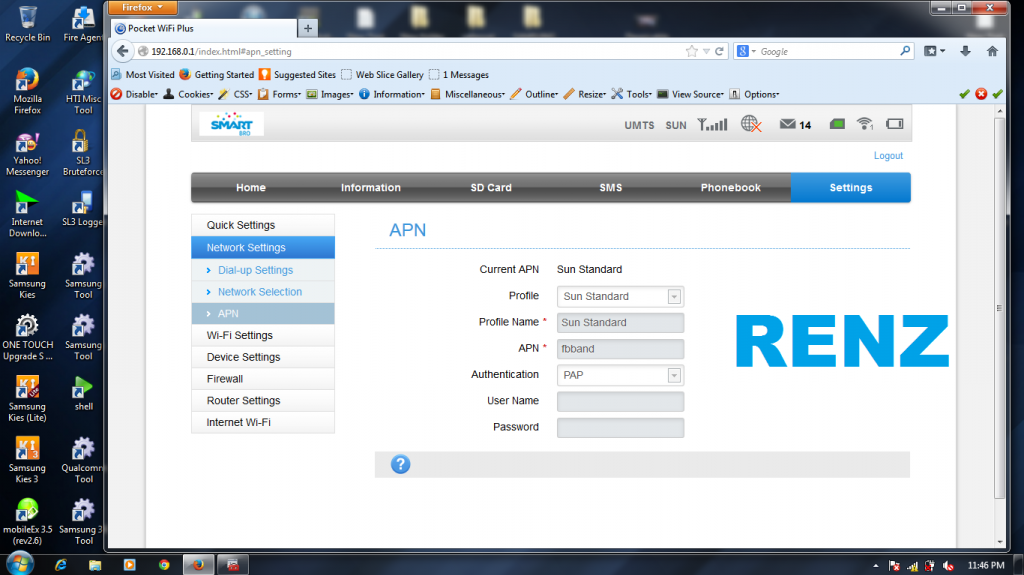Expand the Images web developer menu
Image resolution: width=1024 pixels, height=575 pixels.
click(x=330, y=94)
